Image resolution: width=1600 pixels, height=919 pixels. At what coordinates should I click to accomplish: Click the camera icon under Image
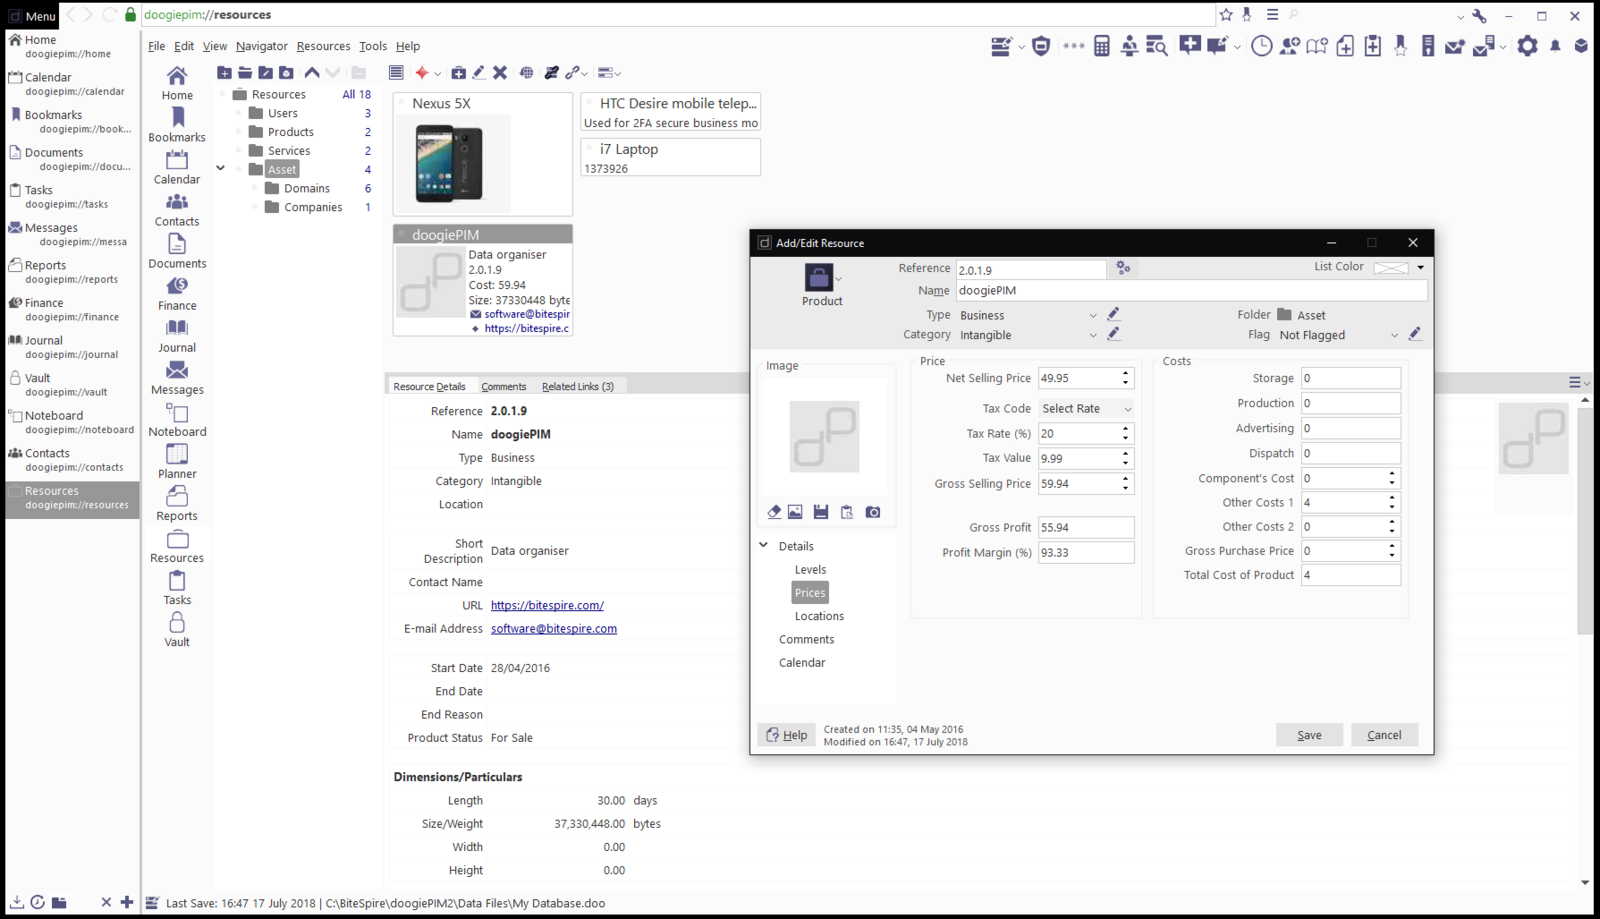point(873,512)
